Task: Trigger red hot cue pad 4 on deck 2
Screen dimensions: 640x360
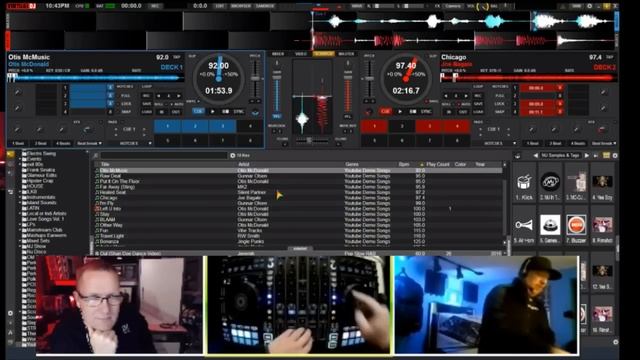Action: (x=457, y=126)
